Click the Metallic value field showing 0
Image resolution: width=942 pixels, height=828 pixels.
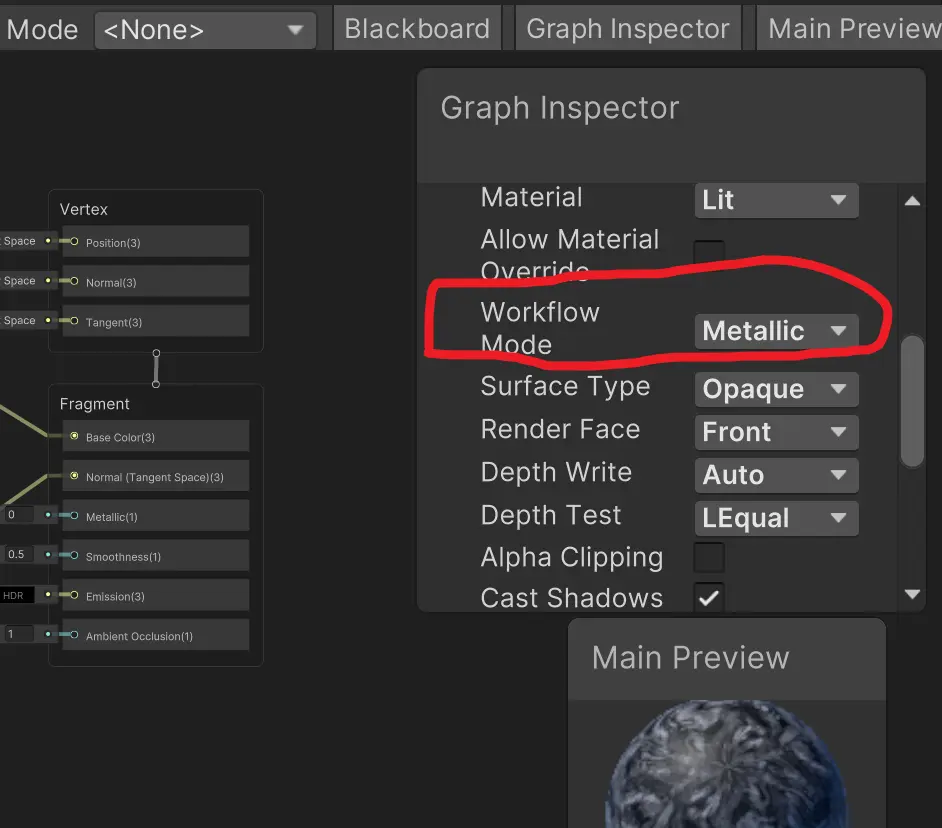click(17, 515)
